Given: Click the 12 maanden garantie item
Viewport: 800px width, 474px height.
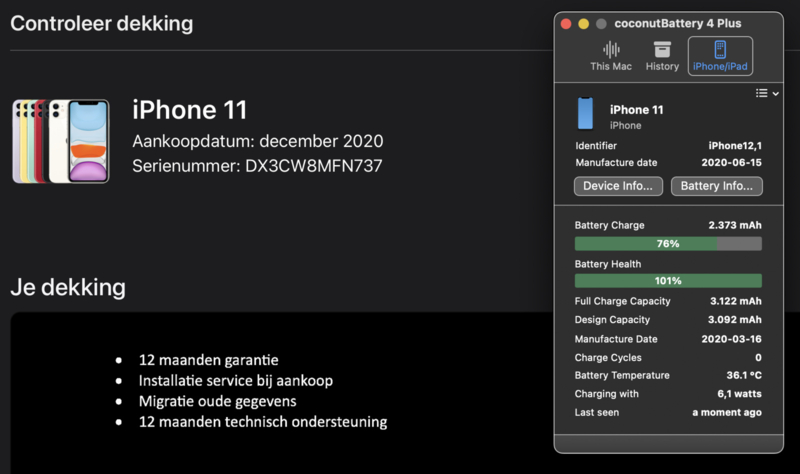Looking at the screenshot, I should pyautogui.click(x=209, y=360).
